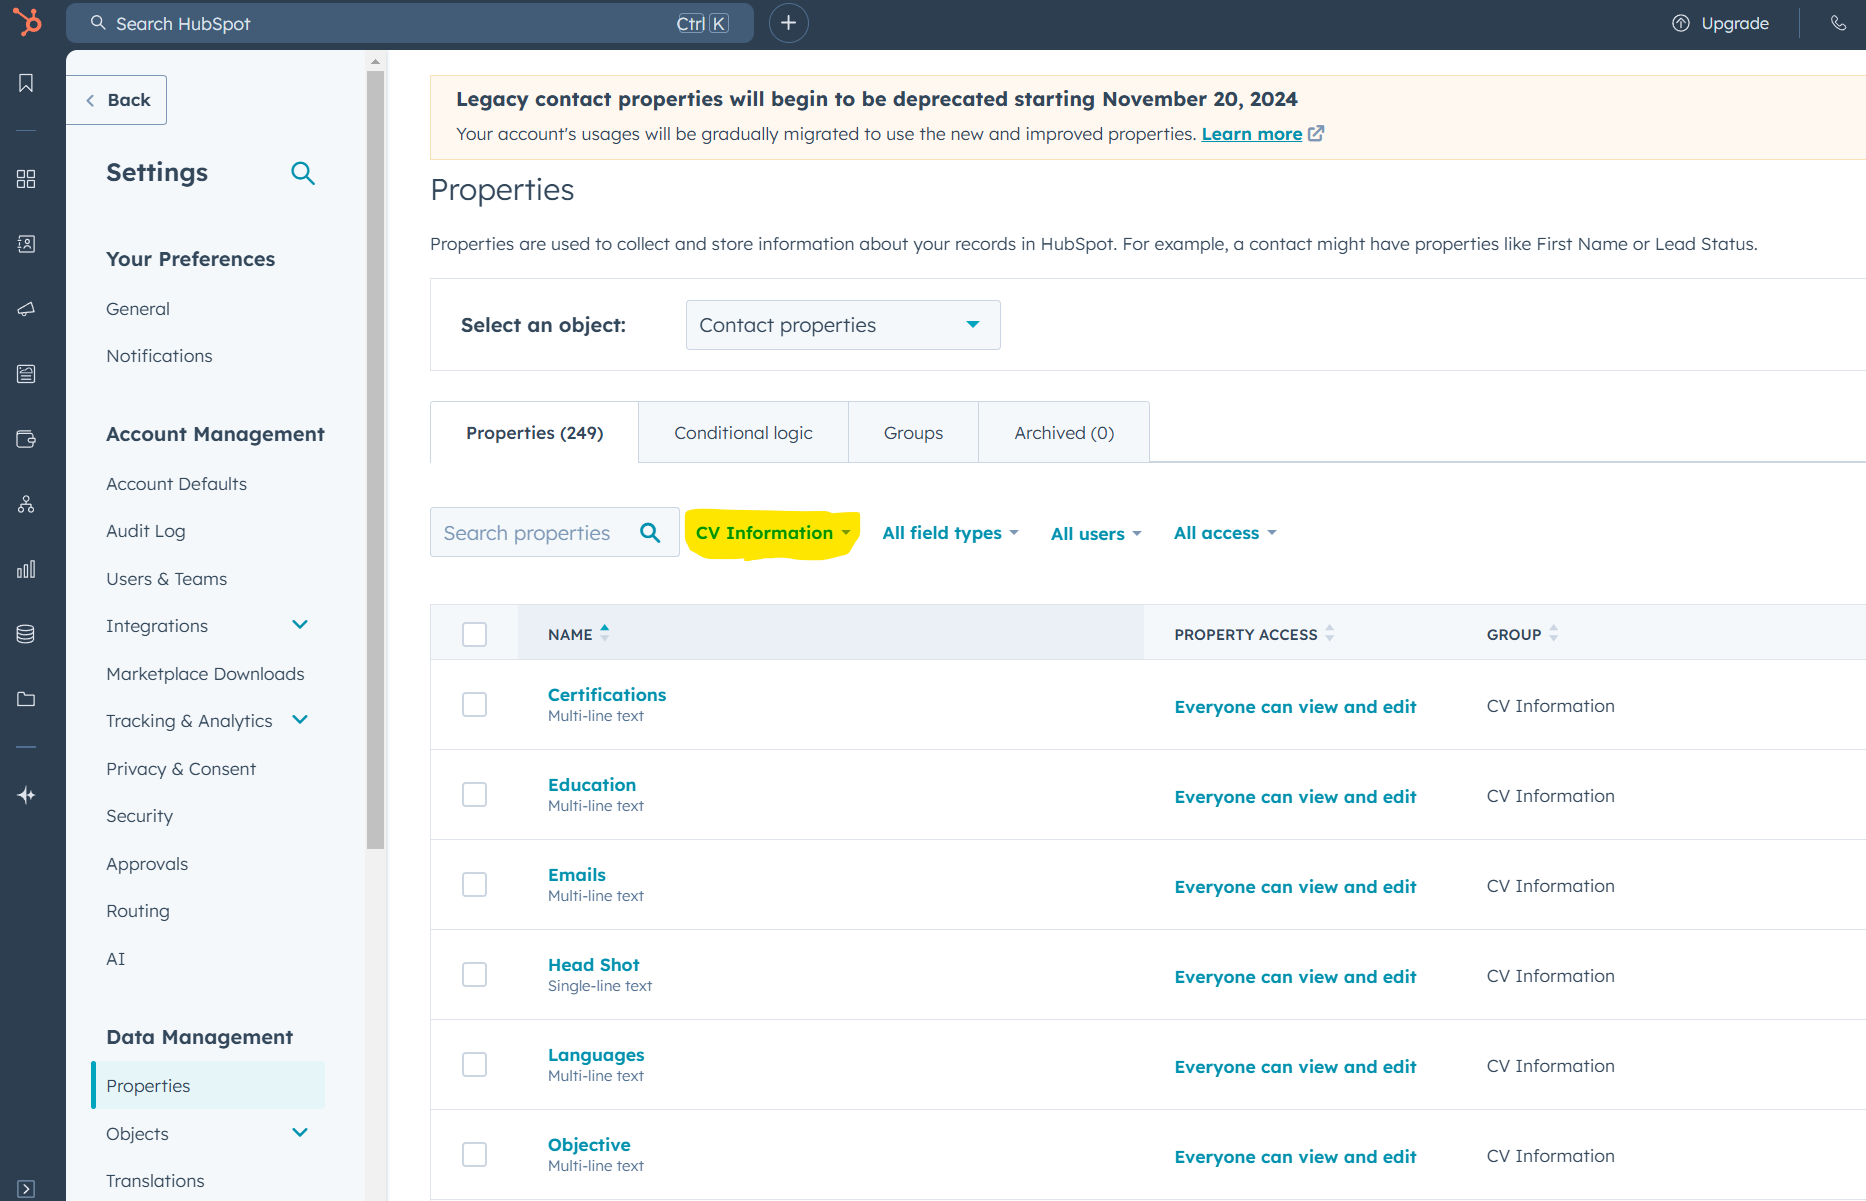
Task: Open the All access filter
Action: (x=1225, y=533)
